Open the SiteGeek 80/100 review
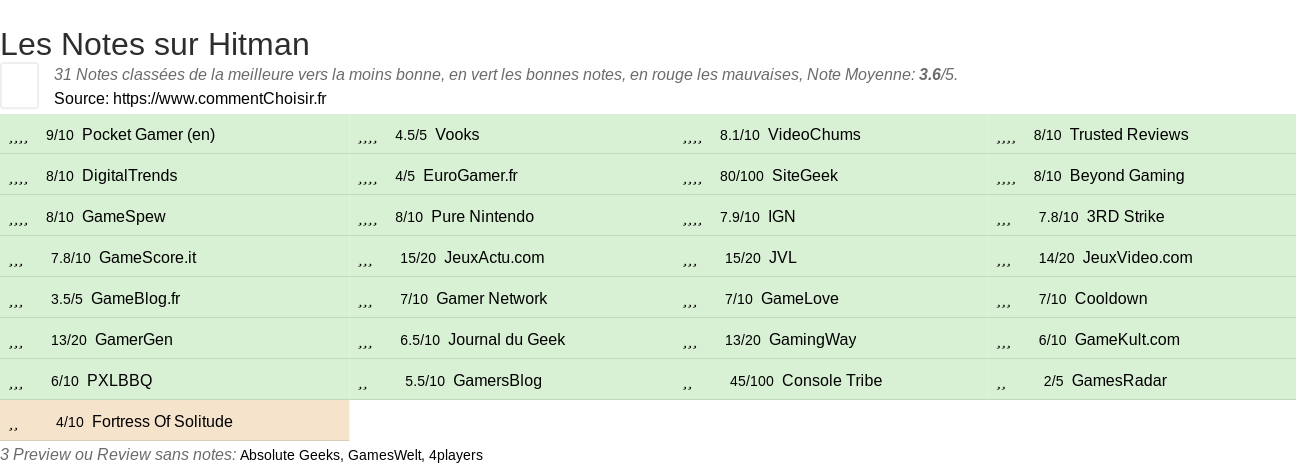The image size is (1296, 466). tap(805, 176)
